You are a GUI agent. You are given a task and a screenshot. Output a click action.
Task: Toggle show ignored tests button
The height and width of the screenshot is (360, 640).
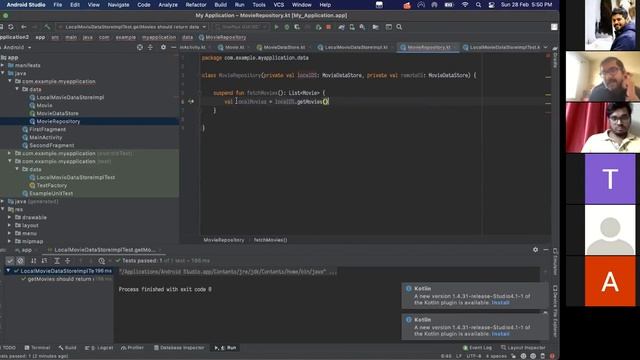(20, 260)
